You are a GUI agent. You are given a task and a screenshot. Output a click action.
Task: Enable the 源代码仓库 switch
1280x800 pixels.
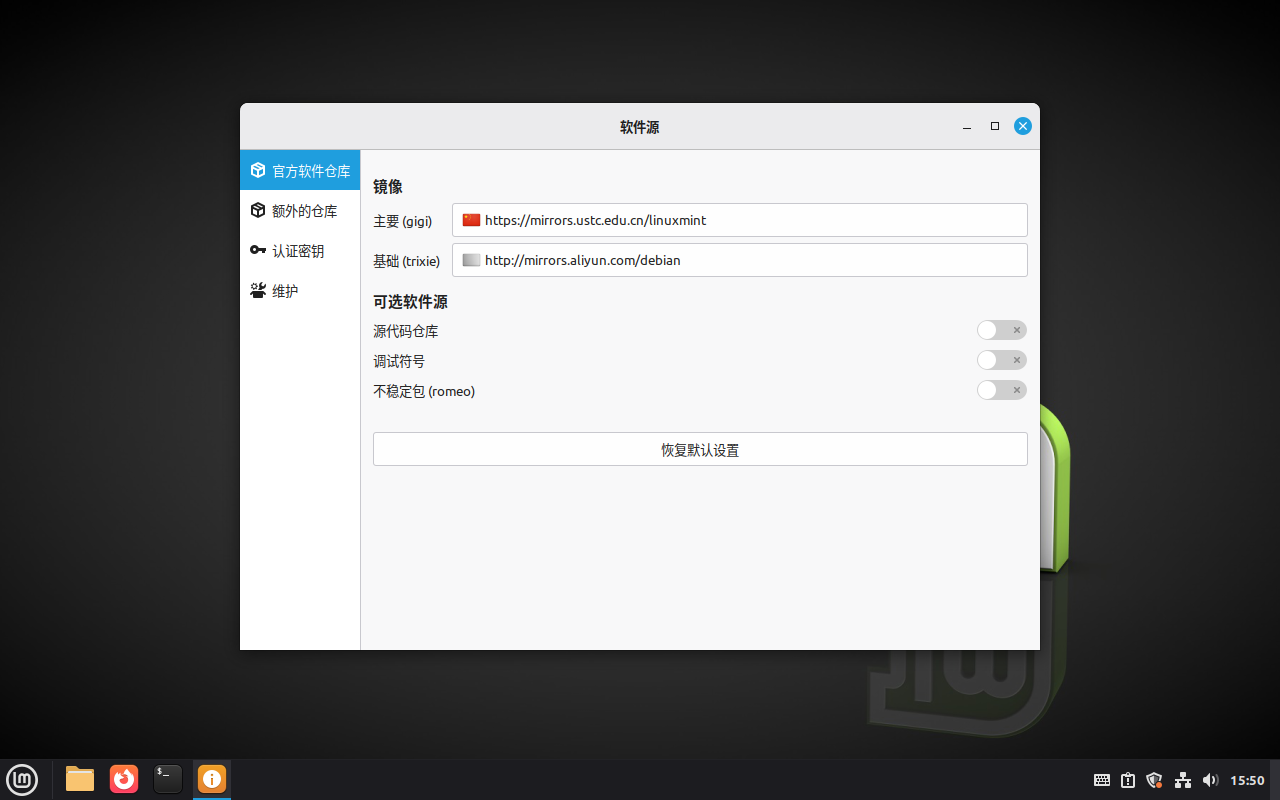[1002, 330]
